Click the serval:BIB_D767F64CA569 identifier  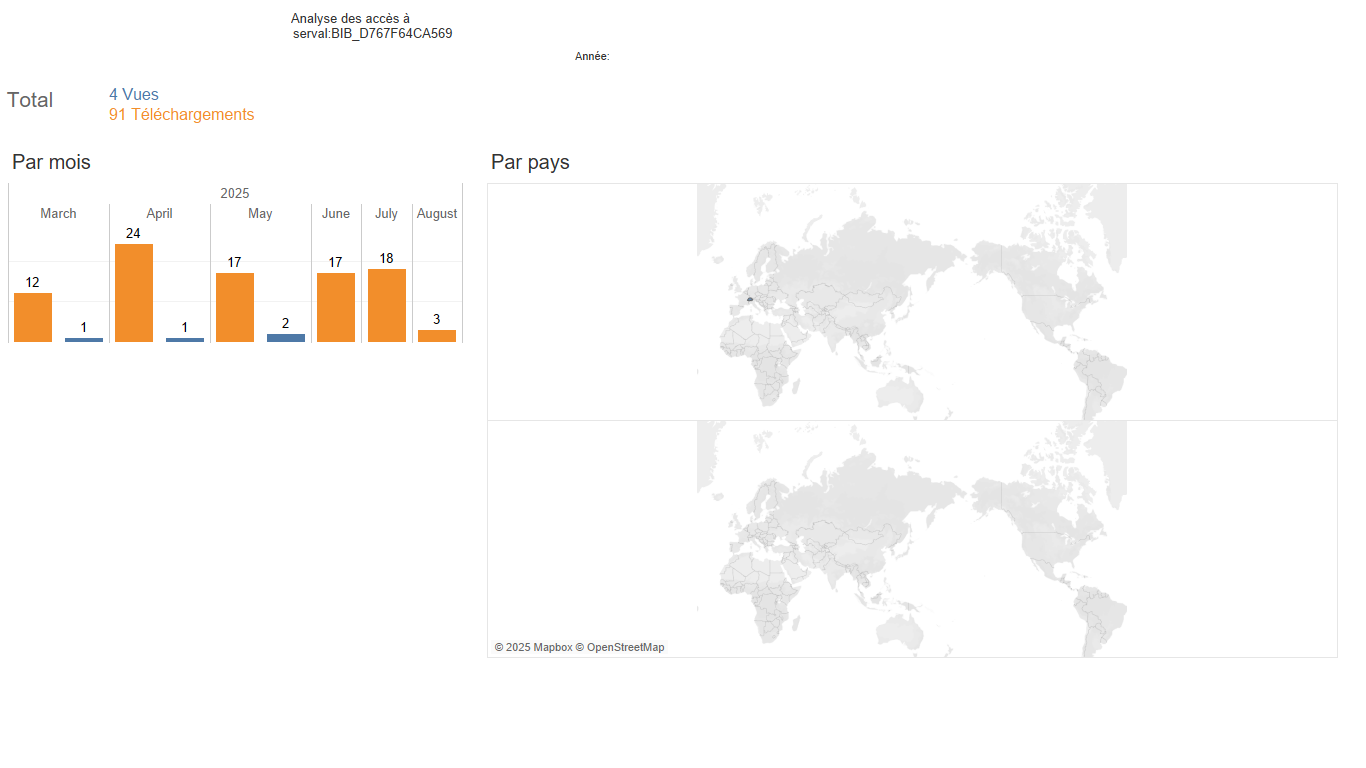[x=373, y=33]
